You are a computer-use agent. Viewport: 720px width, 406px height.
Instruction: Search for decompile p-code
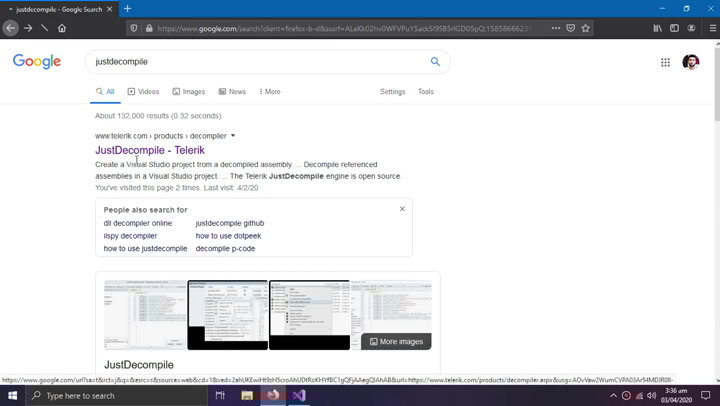[x=225, y=248]
